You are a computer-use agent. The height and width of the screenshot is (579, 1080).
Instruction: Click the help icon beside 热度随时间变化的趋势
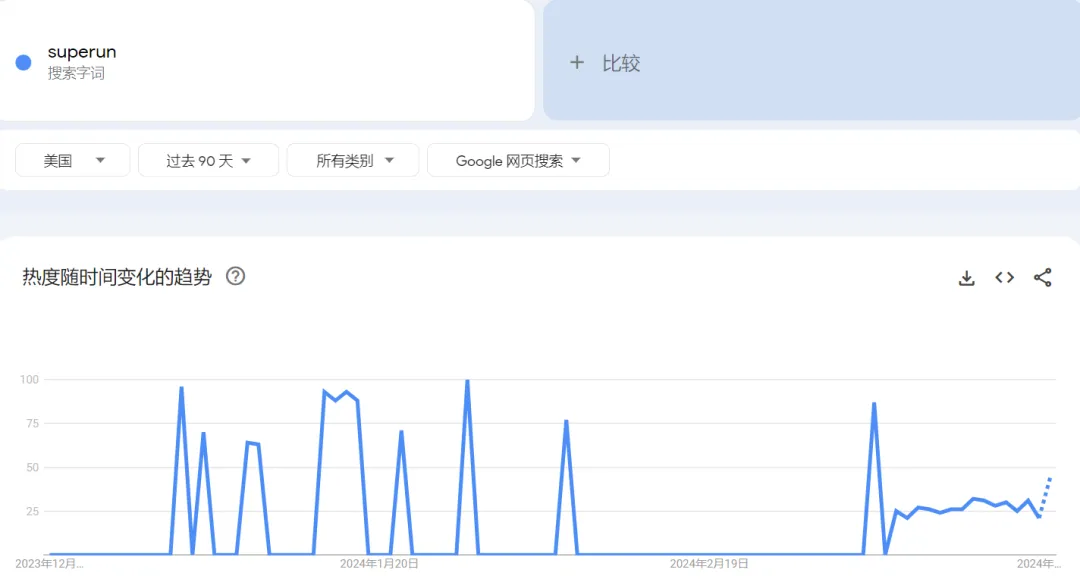pos(236,276)
